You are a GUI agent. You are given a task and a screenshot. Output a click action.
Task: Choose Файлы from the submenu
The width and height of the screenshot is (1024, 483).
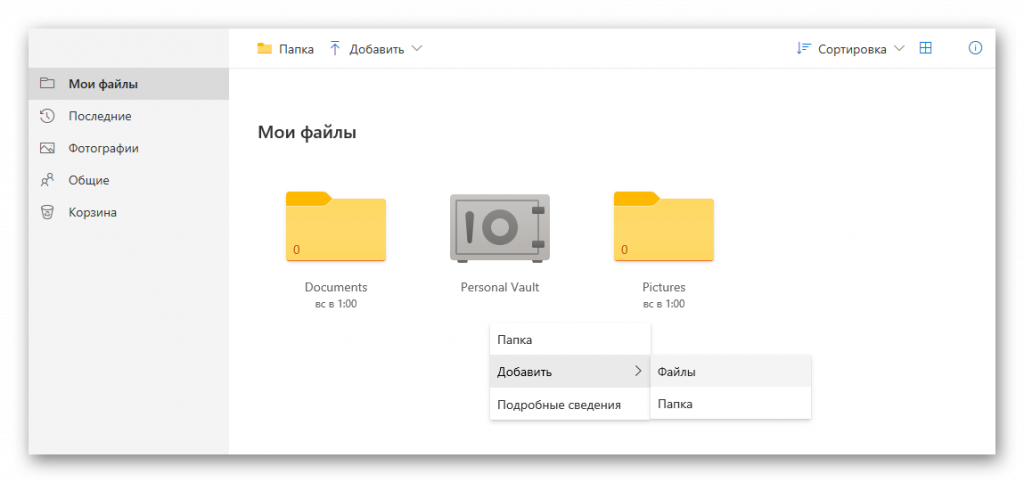click(x=676, y=372)
